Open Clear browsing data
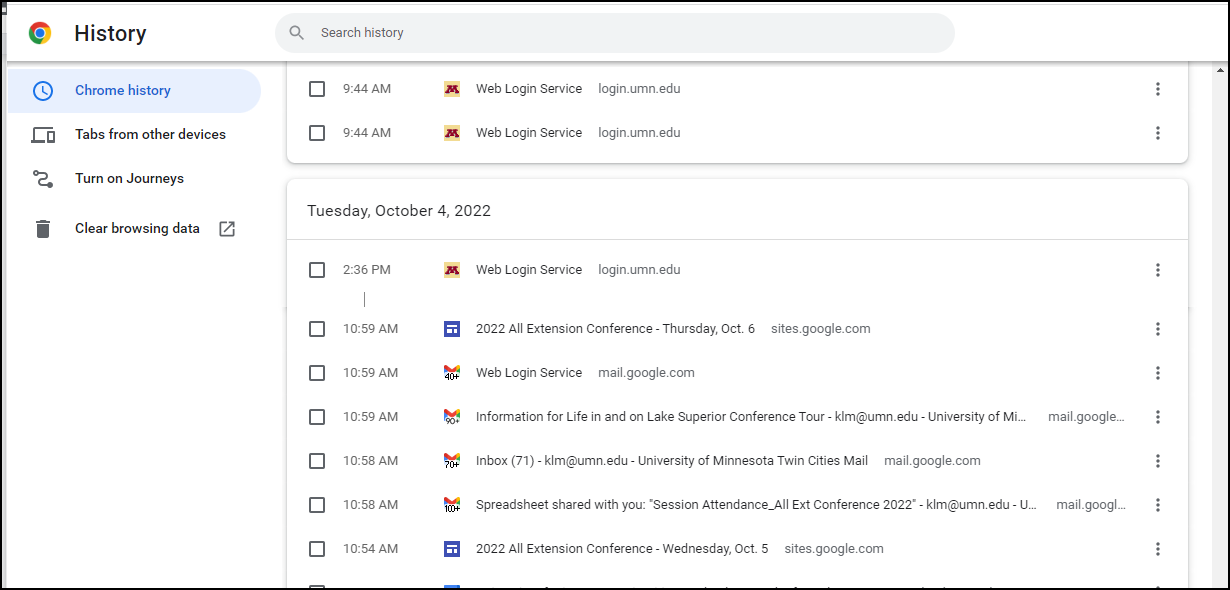Screen dimensions: 1230x590 click(x=134, y=229)
